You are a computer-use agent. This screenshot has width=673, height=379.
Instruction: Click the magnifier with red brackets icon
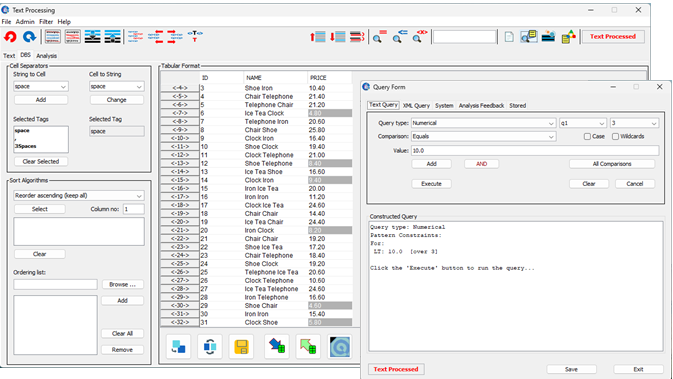pyautogui.click(x=419, y=36)
